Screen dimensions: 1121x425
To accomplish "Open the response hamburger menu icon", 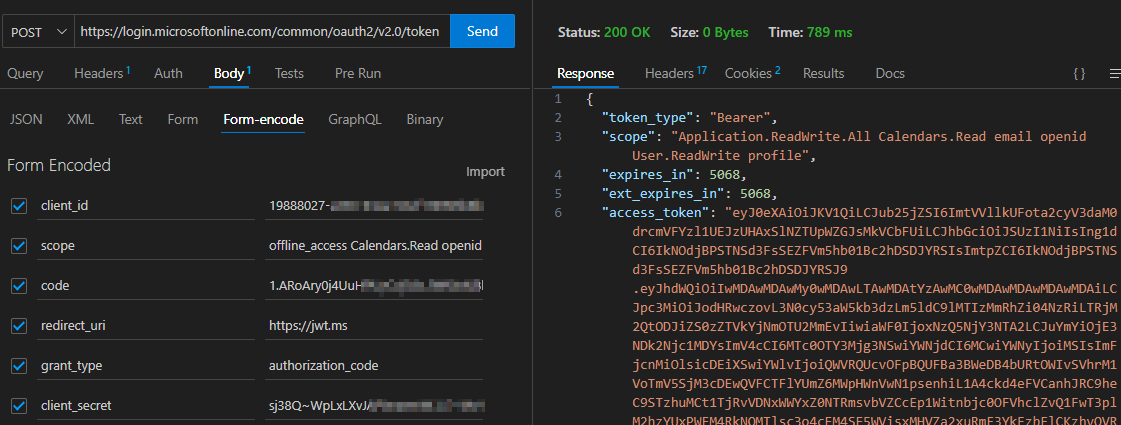I will point(1115,74).
